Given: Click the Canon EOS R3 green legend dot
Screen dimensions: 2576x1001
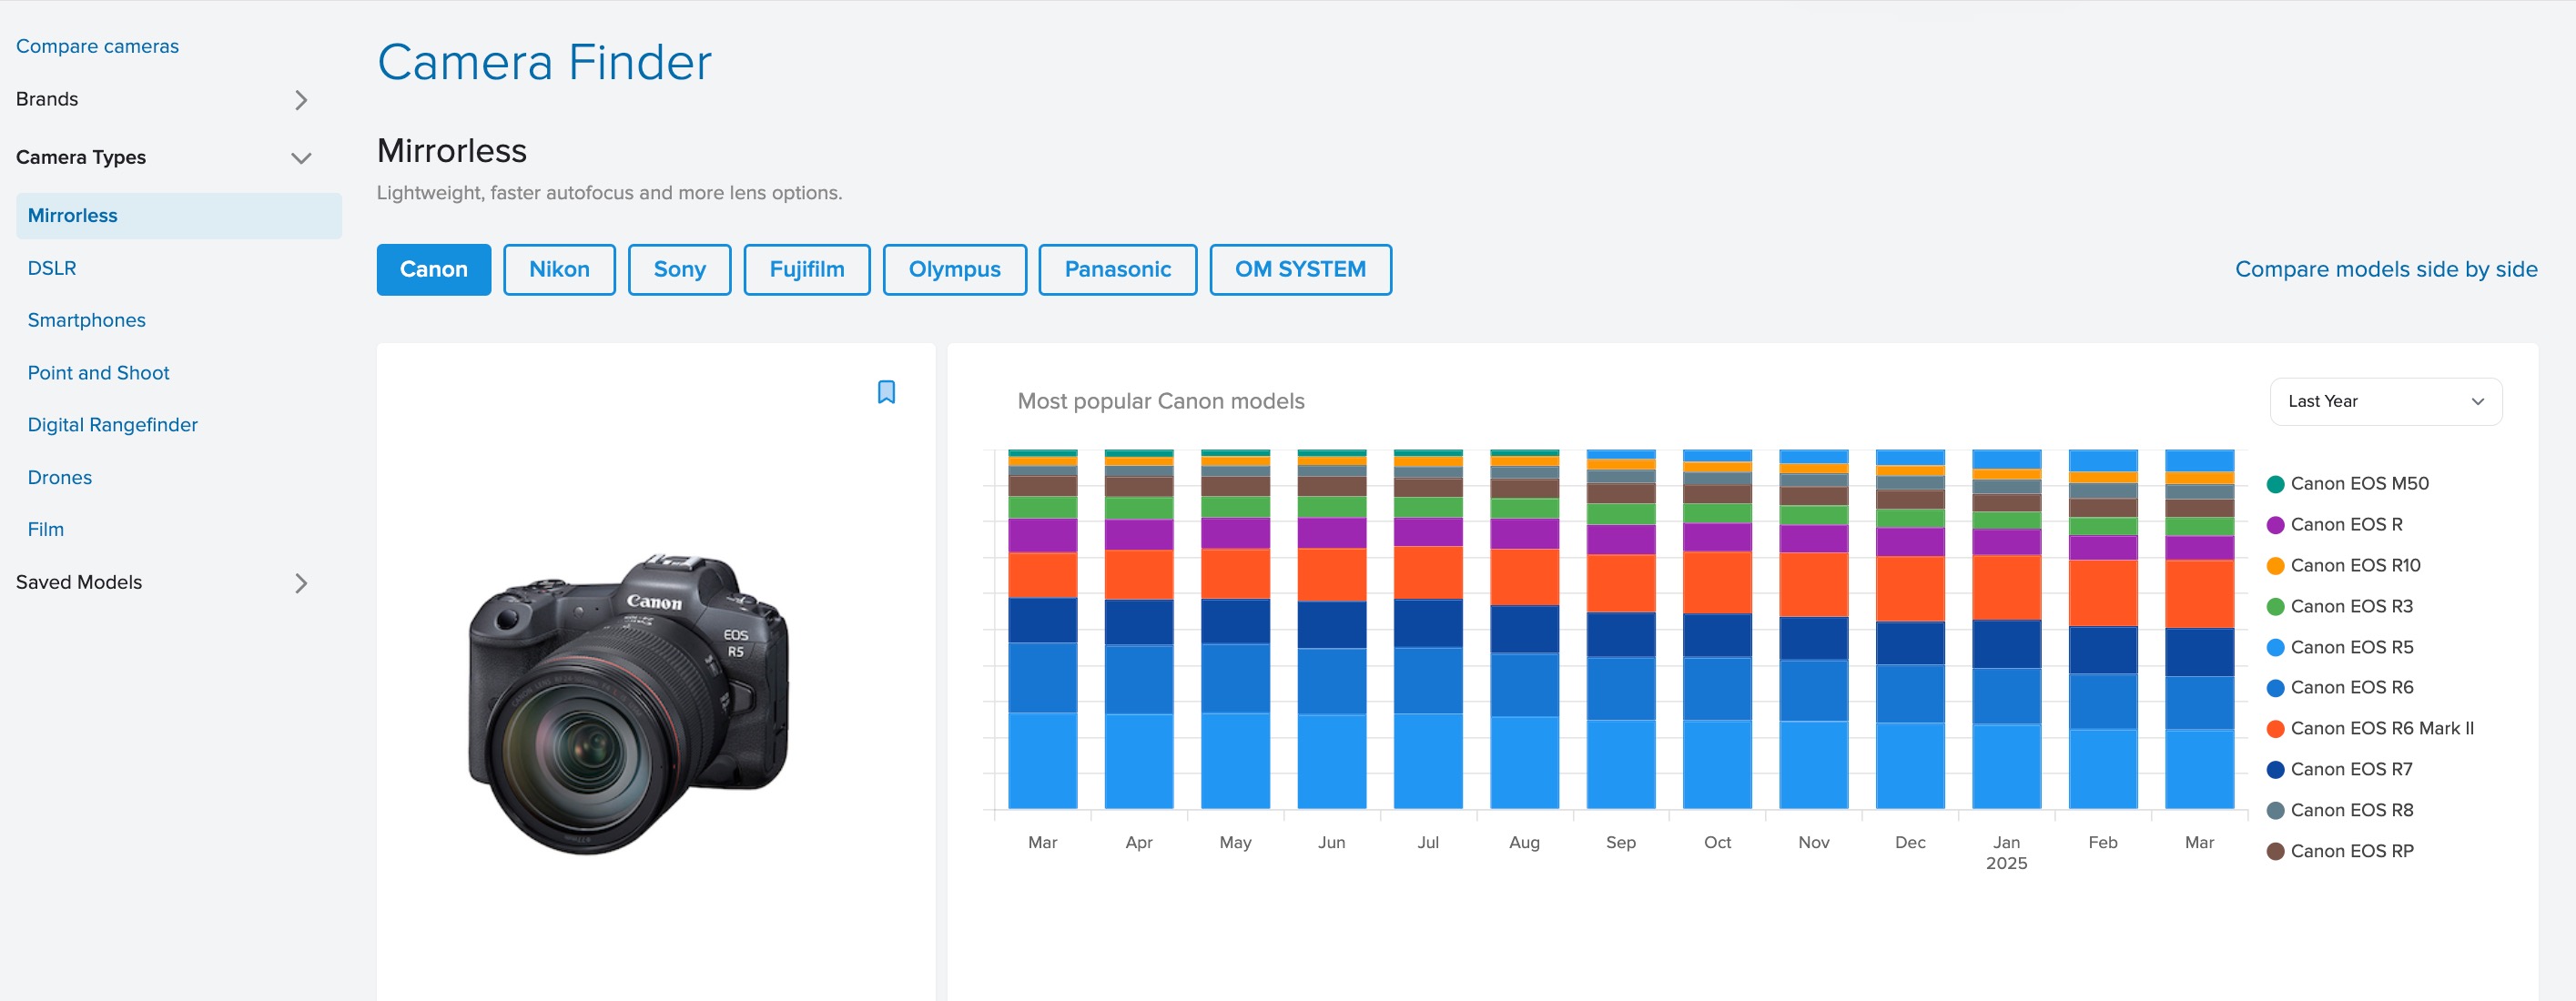Looking at the screenshot, I should coord(2275,607).
